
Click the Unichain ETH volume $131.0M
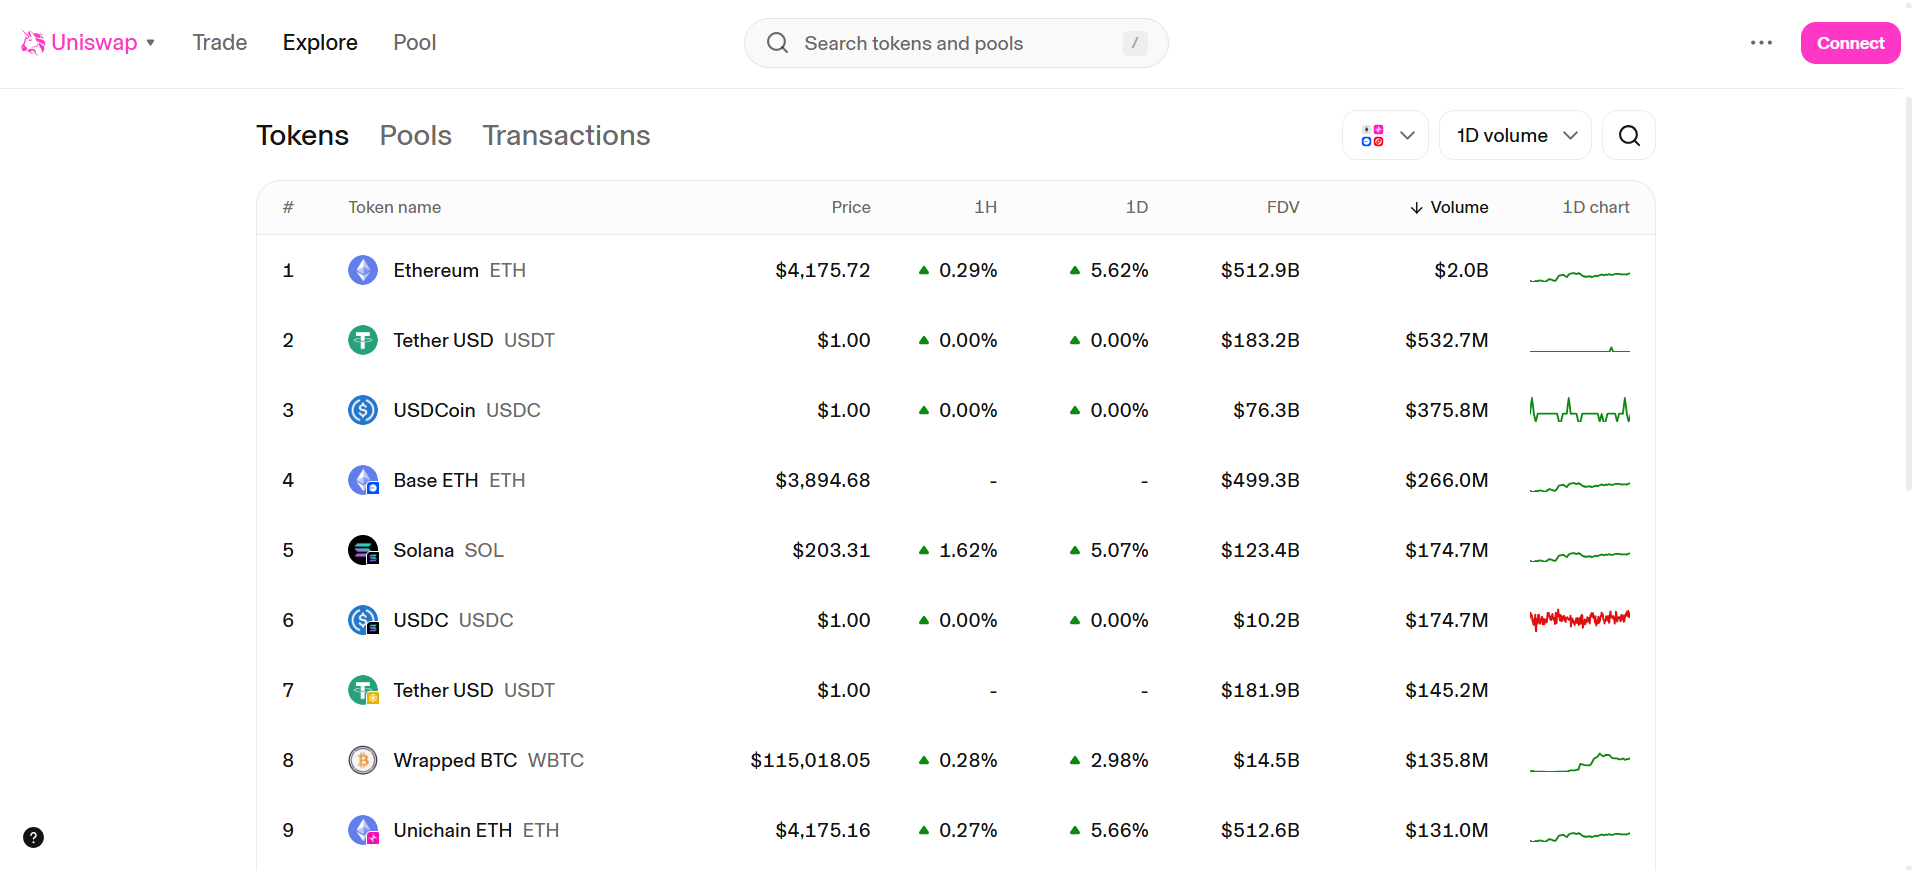click(x=1446, y=830)
